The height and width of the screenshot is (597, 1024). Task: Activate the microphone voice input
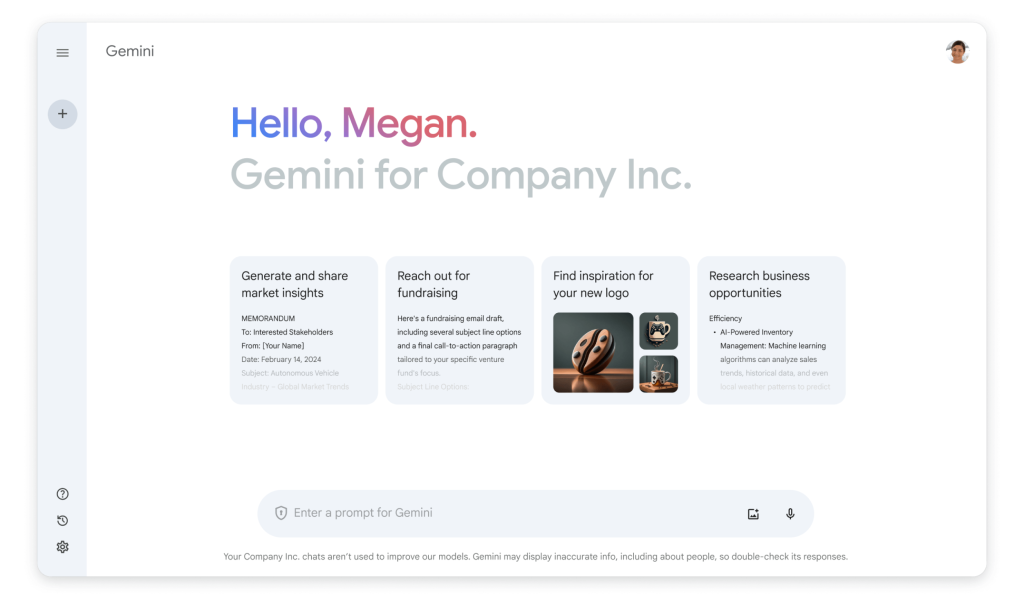[790, 513]
